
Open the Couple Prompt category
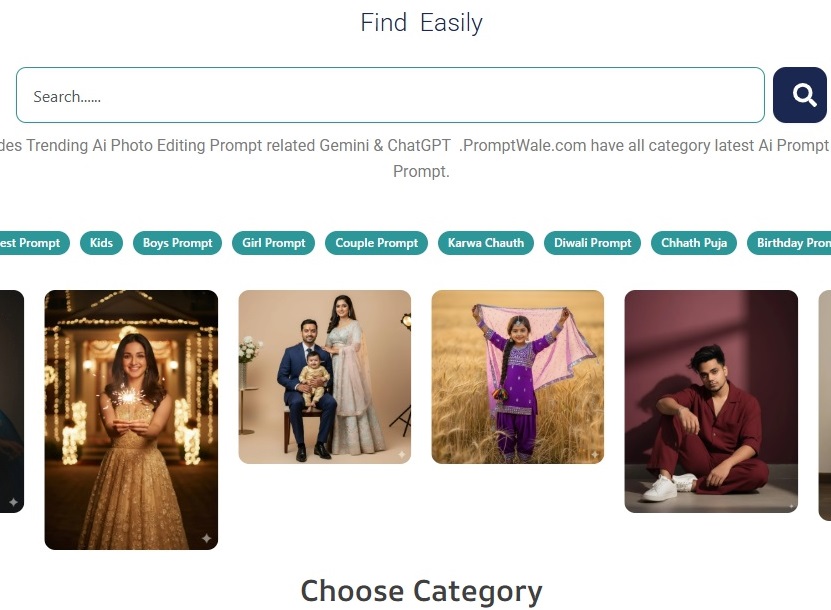(376, 243)
